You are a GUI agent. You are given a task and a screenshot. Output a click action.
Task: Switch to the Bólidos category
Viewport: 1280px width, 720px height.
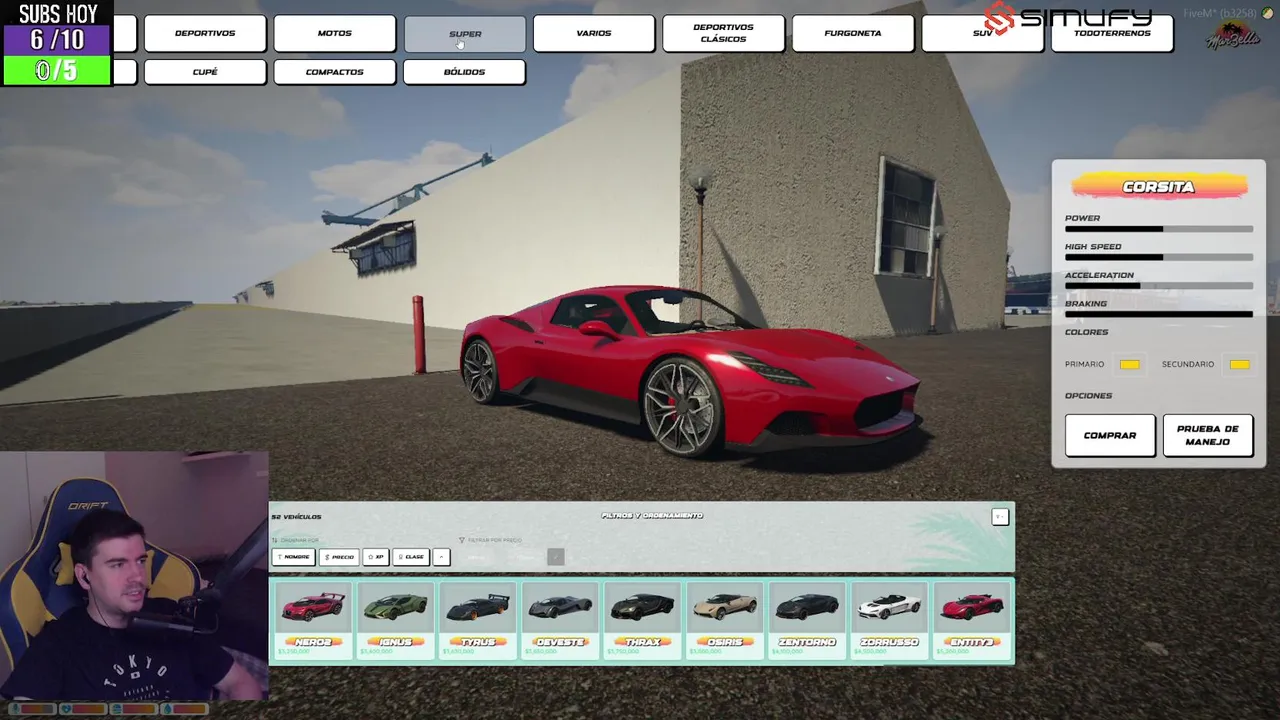coord(464,72)
